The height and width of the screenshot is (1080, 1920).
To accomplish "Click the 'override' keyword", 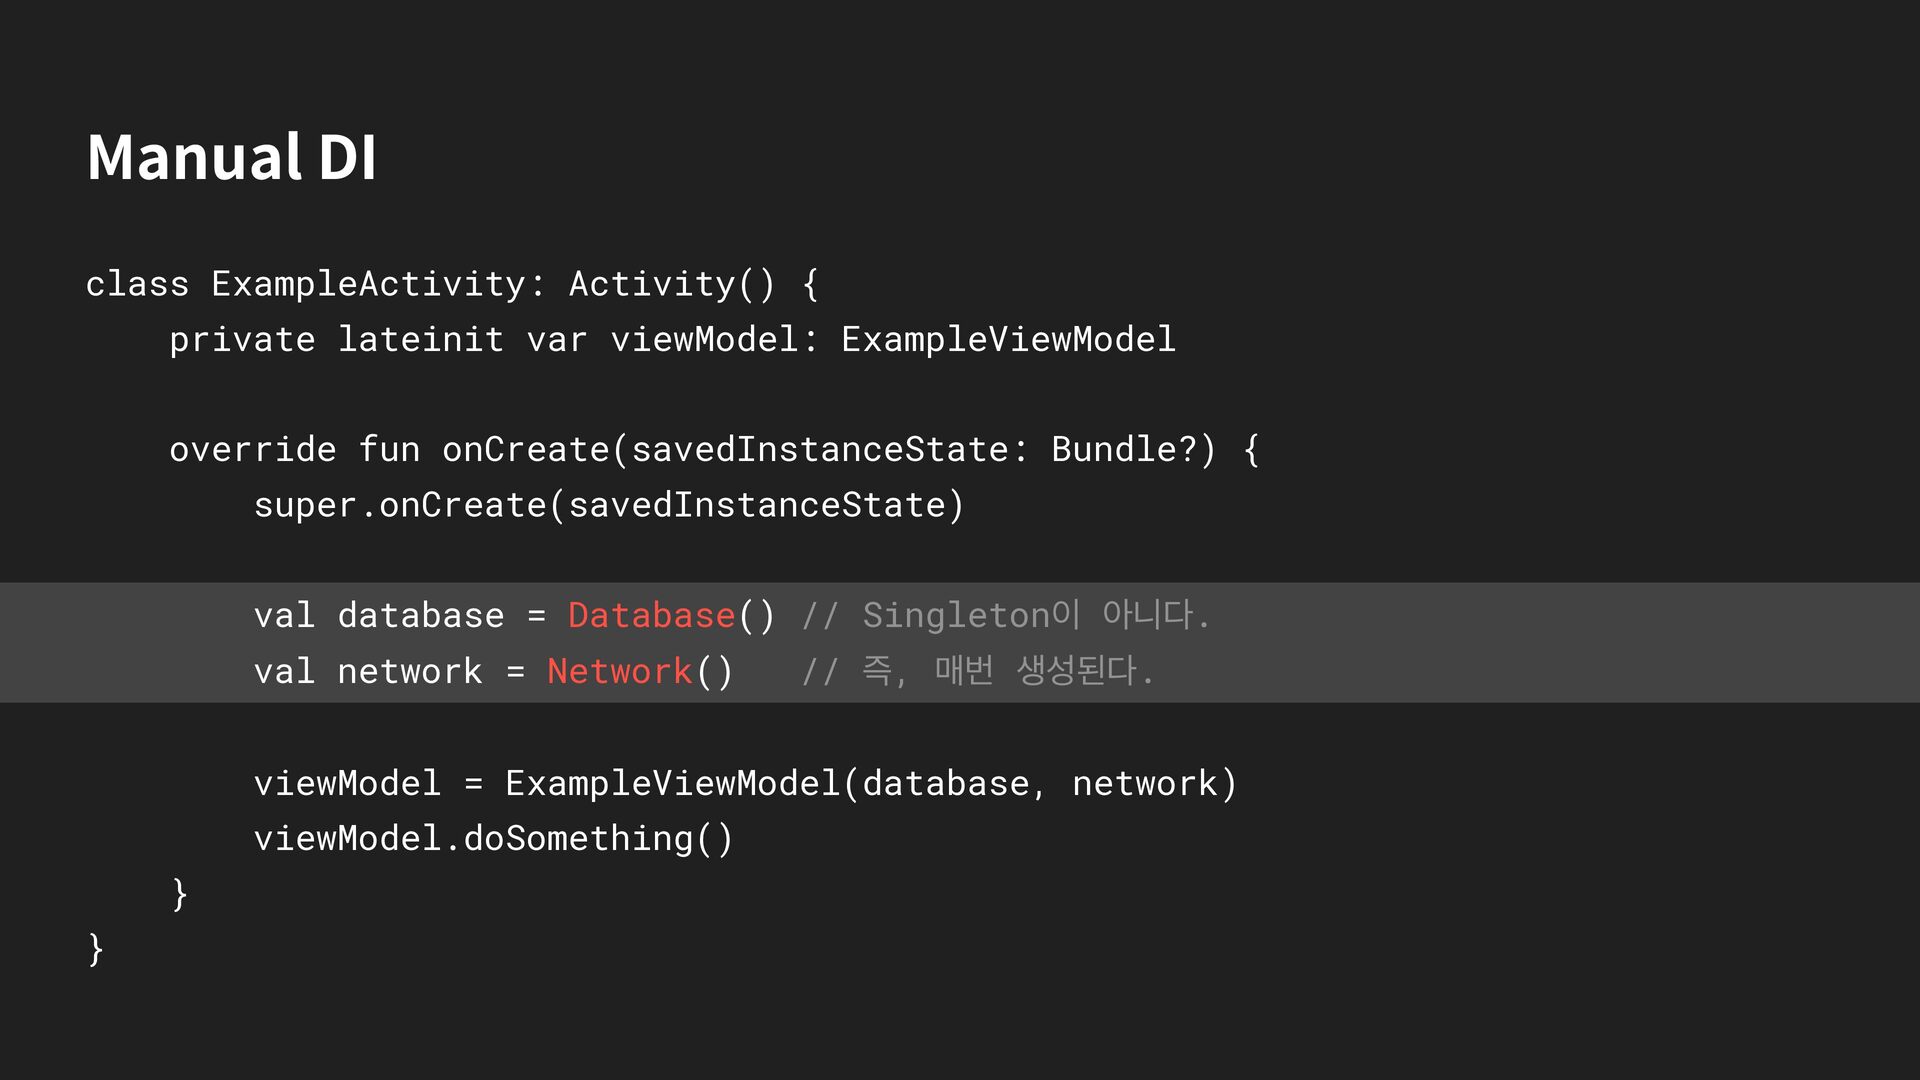I will point(252,450).
